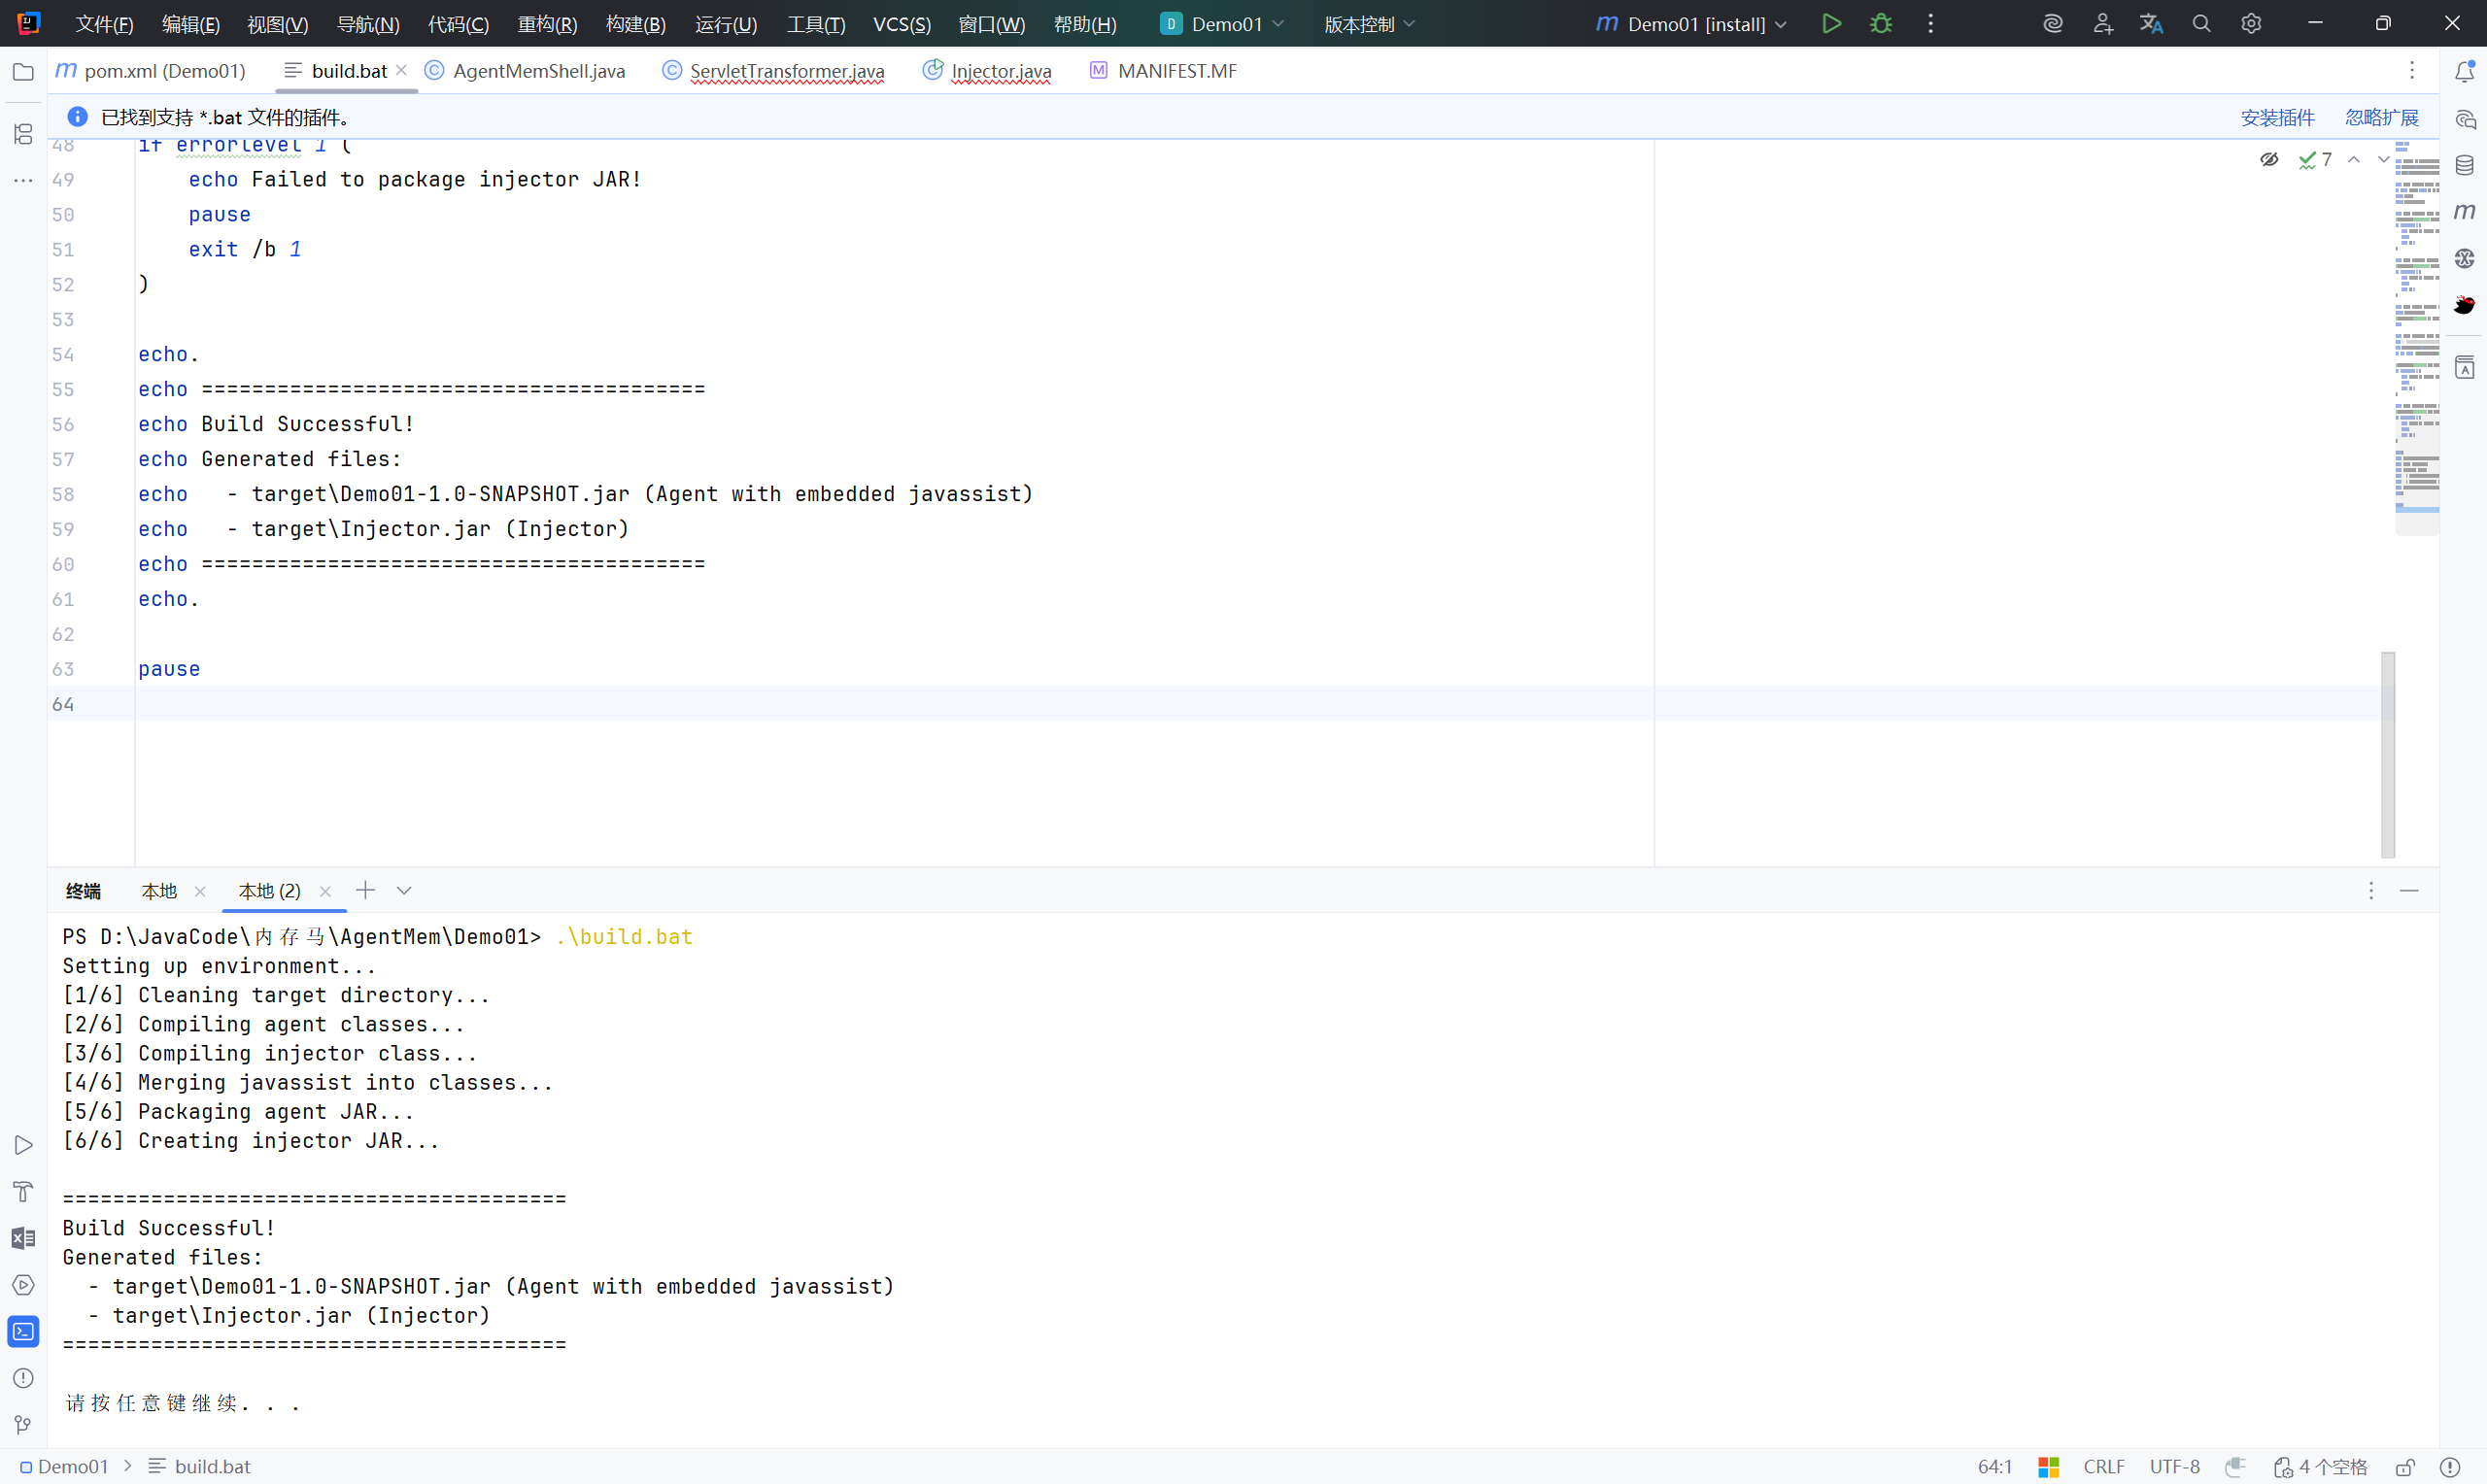
Task: Open the Database tool window
Action: [x=2464, y=165]
